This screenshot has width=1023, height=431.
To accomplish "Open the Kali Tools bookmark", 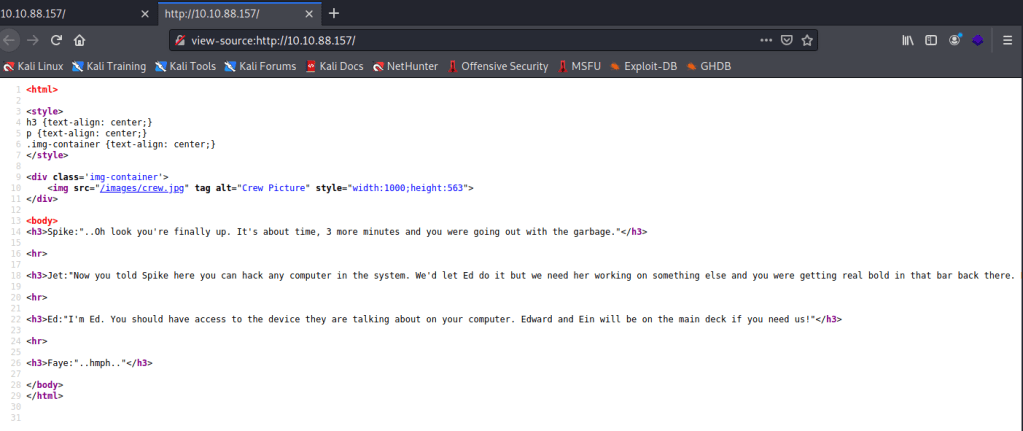I will (x=187, y=67).
